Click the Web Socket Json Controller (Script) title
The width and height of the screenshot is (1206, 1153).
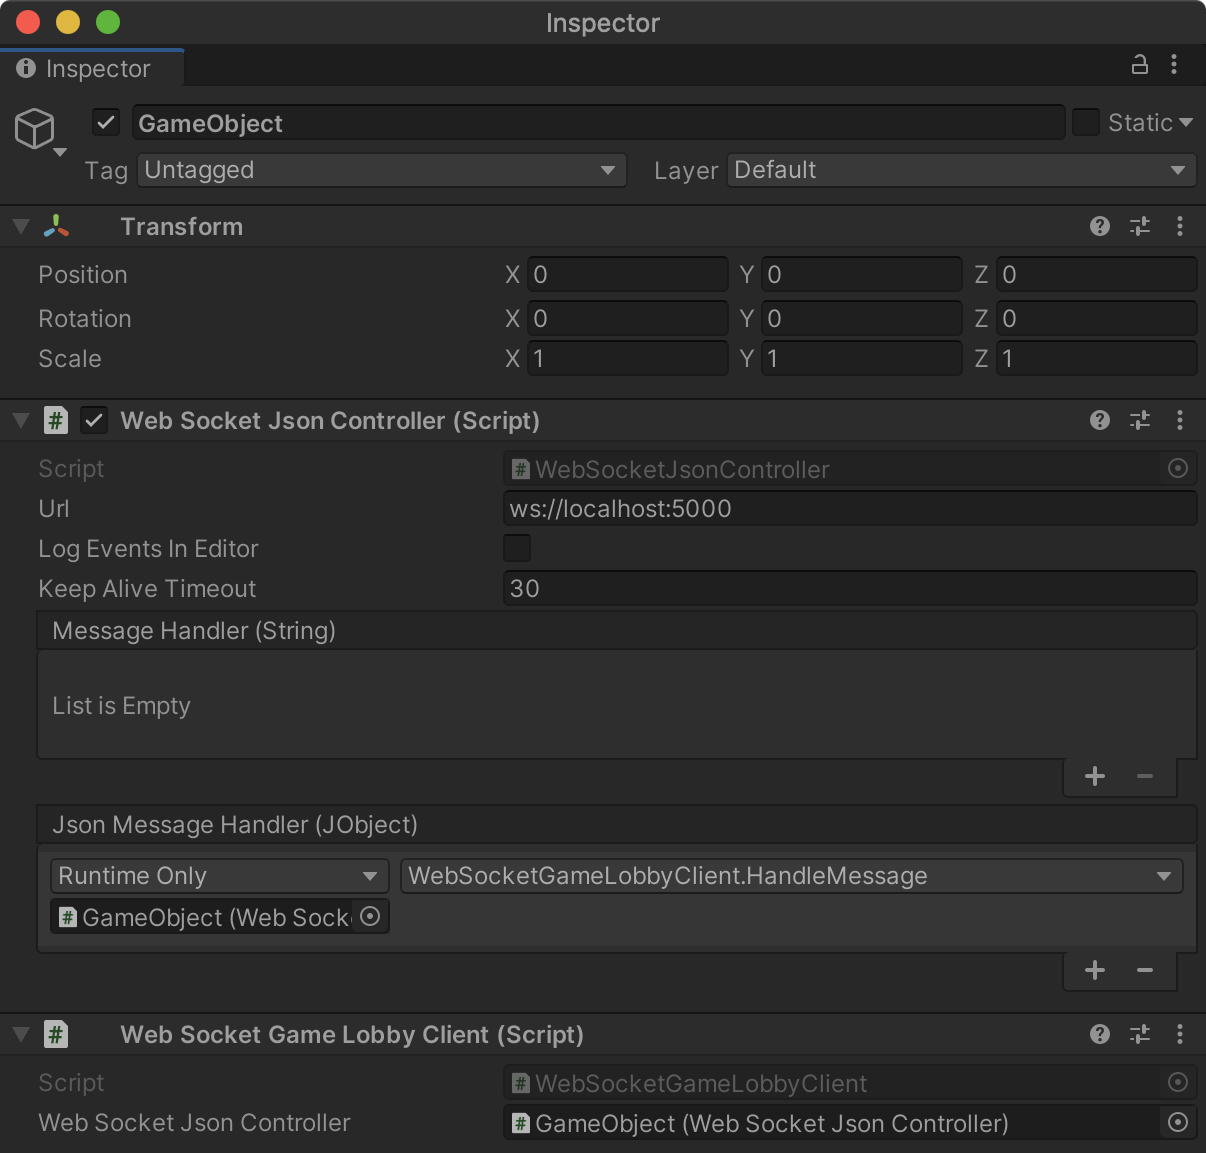tap(330, 420)
